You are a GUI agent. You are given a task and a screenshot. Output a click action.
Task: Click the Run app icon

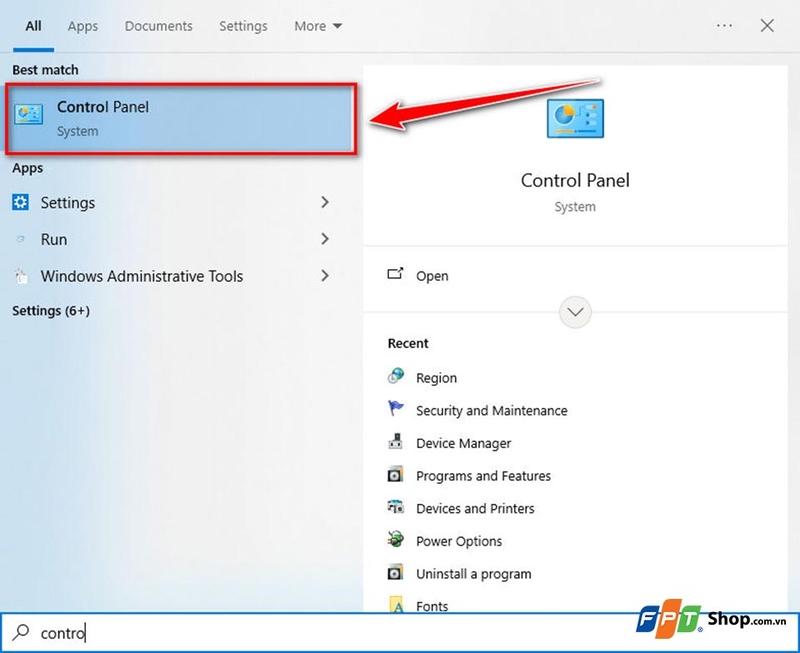pos(20,239)
